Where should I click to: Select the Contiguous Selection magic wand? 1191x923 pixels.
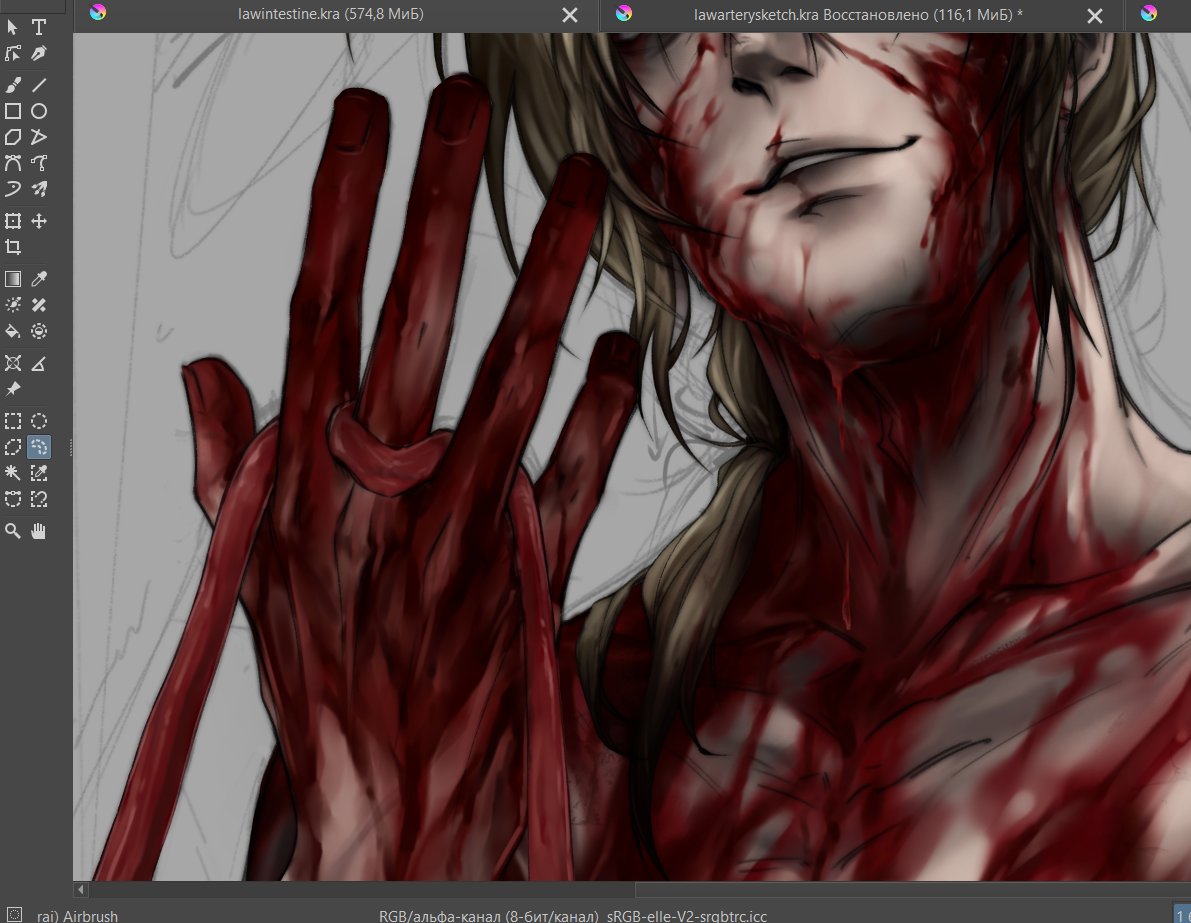[x=13, y=473]
